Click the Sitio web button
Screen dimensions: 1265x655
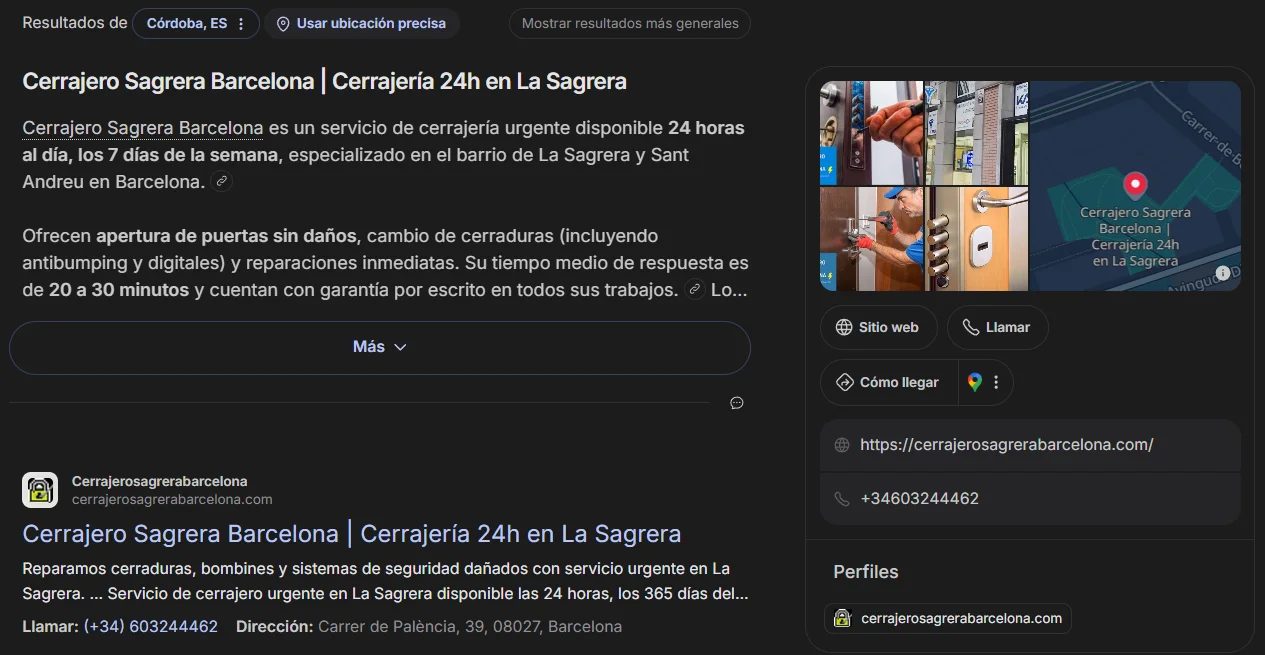click(x=878, y=328)
